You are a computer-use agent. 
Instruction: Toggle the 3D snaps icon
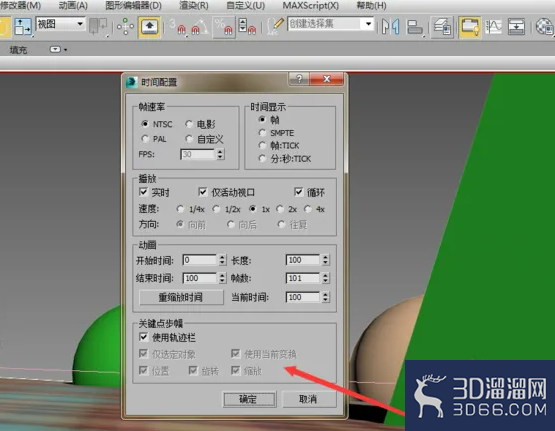(178, 27)
